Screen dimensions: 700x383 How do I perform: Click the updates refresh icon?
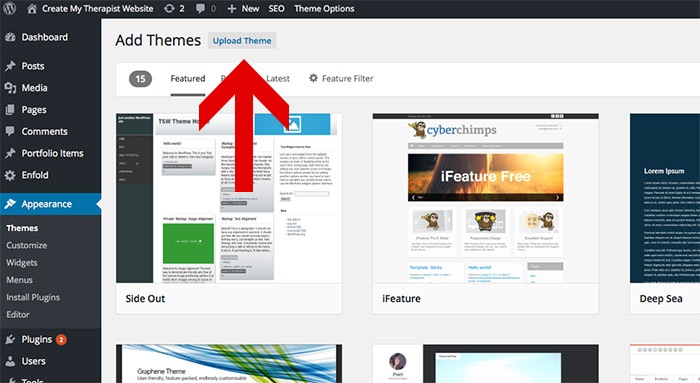pyautogui.click(x=169, y=8)
